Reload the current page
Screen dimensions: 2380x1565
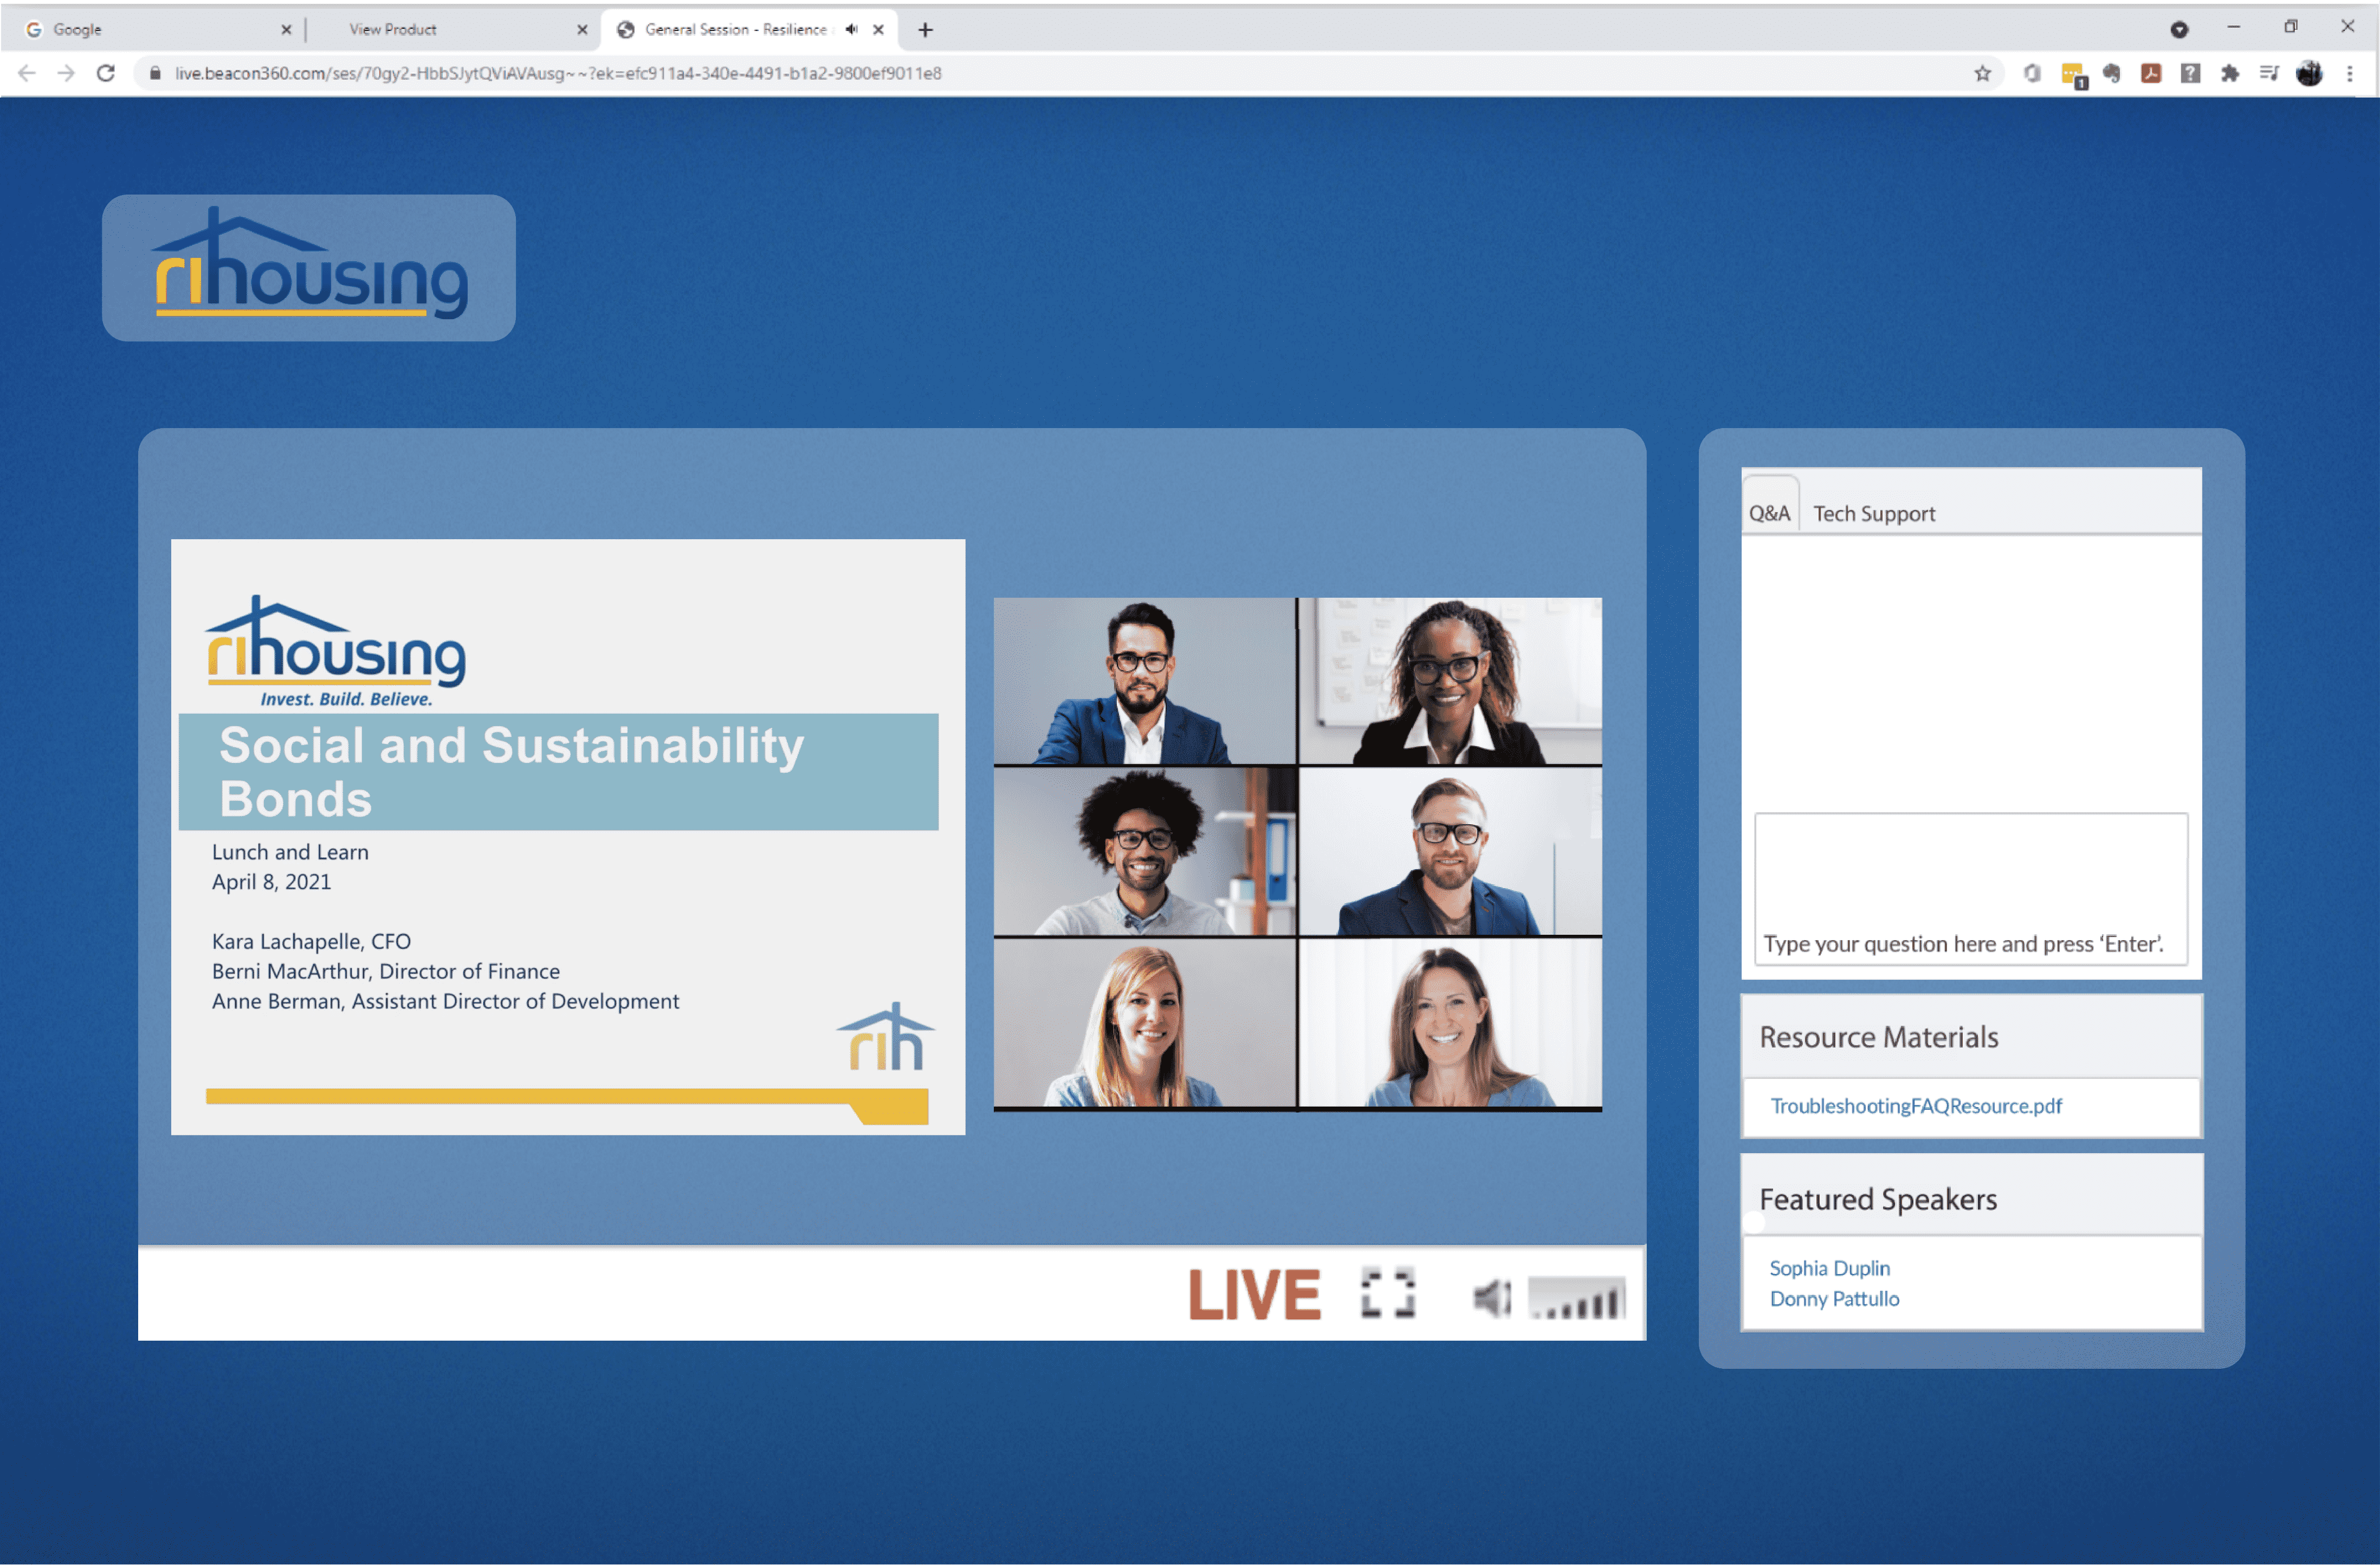(106, 73)
